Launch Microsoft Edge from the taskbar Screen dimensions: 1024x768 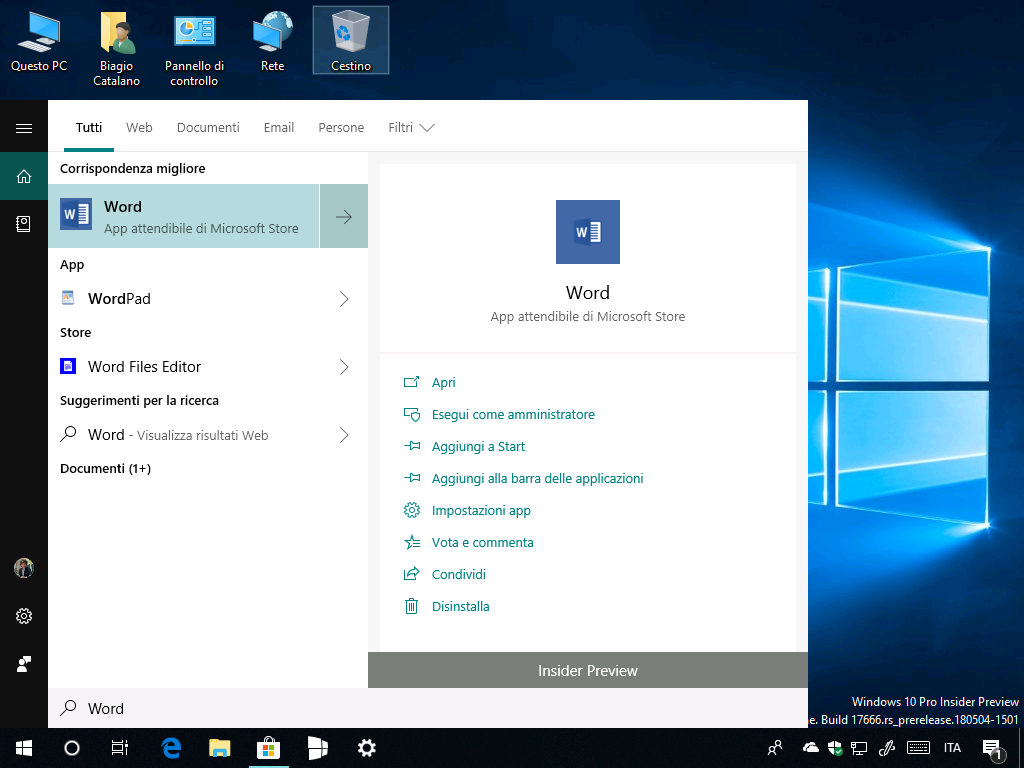pyautogui.click(x=170, y=748)
